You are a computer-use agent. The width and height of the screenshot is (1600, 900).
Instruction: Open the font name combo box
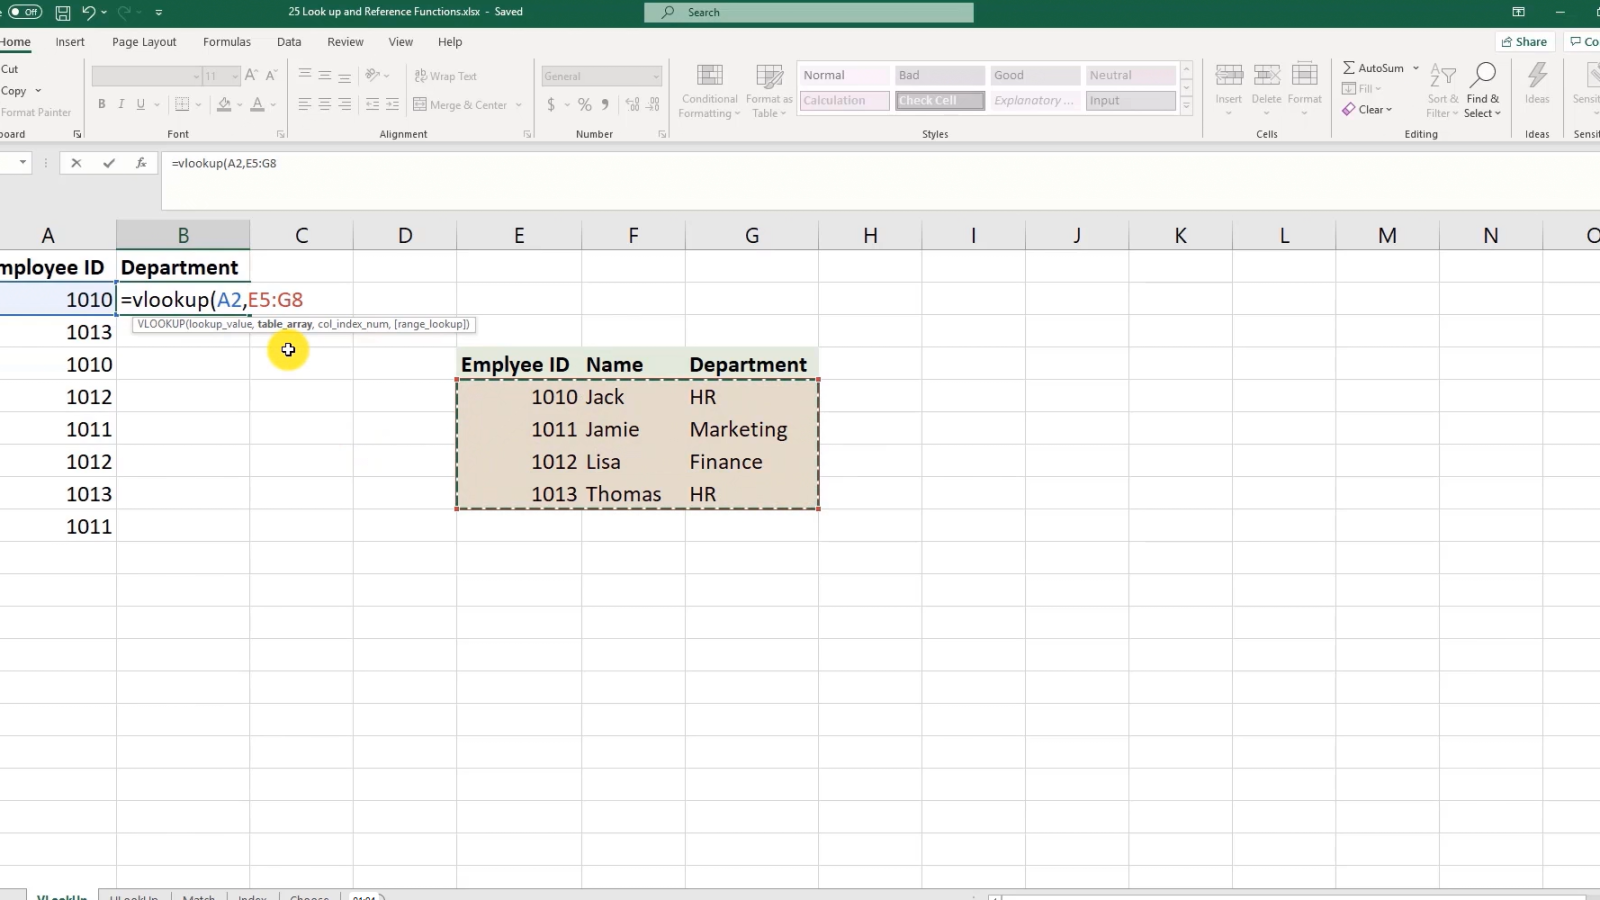click(x=147, y=76)
